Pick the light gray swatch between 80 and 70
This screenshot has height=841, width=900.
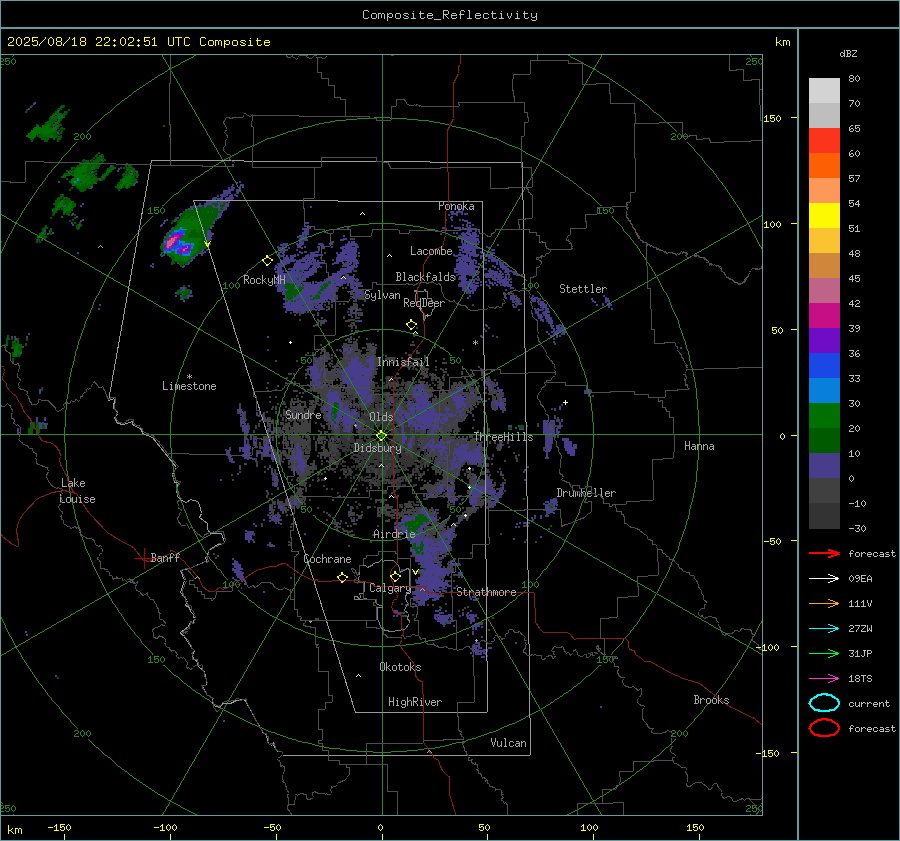[x=824, y=91]
